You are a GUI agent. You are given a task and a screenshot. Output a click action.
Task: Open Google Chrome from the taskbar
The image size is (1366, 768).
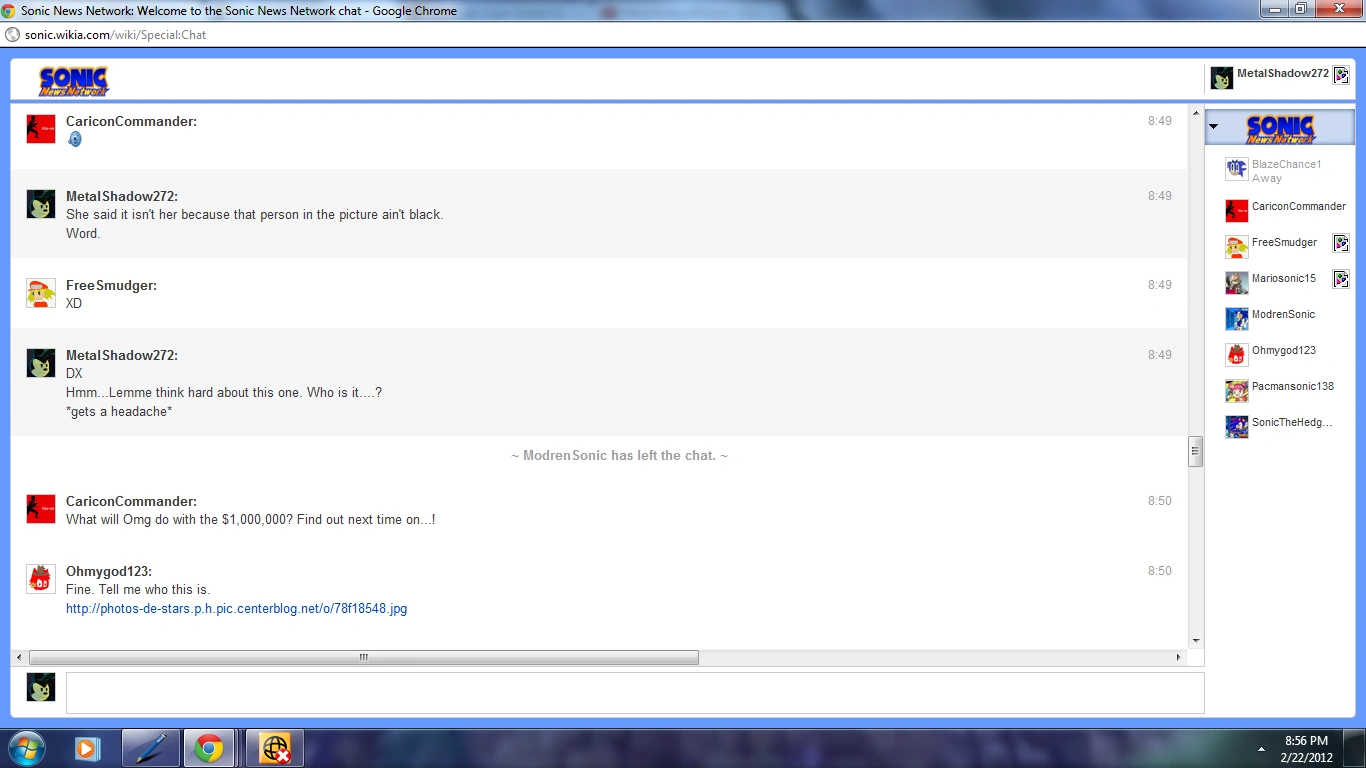tap(209, 748)
